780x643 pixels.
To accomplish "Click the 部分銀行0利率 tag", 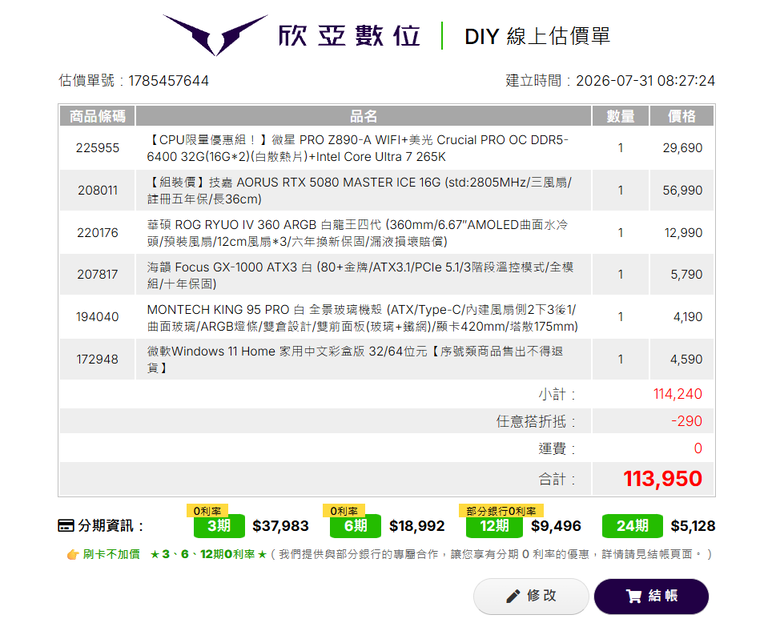I will 501,511.
